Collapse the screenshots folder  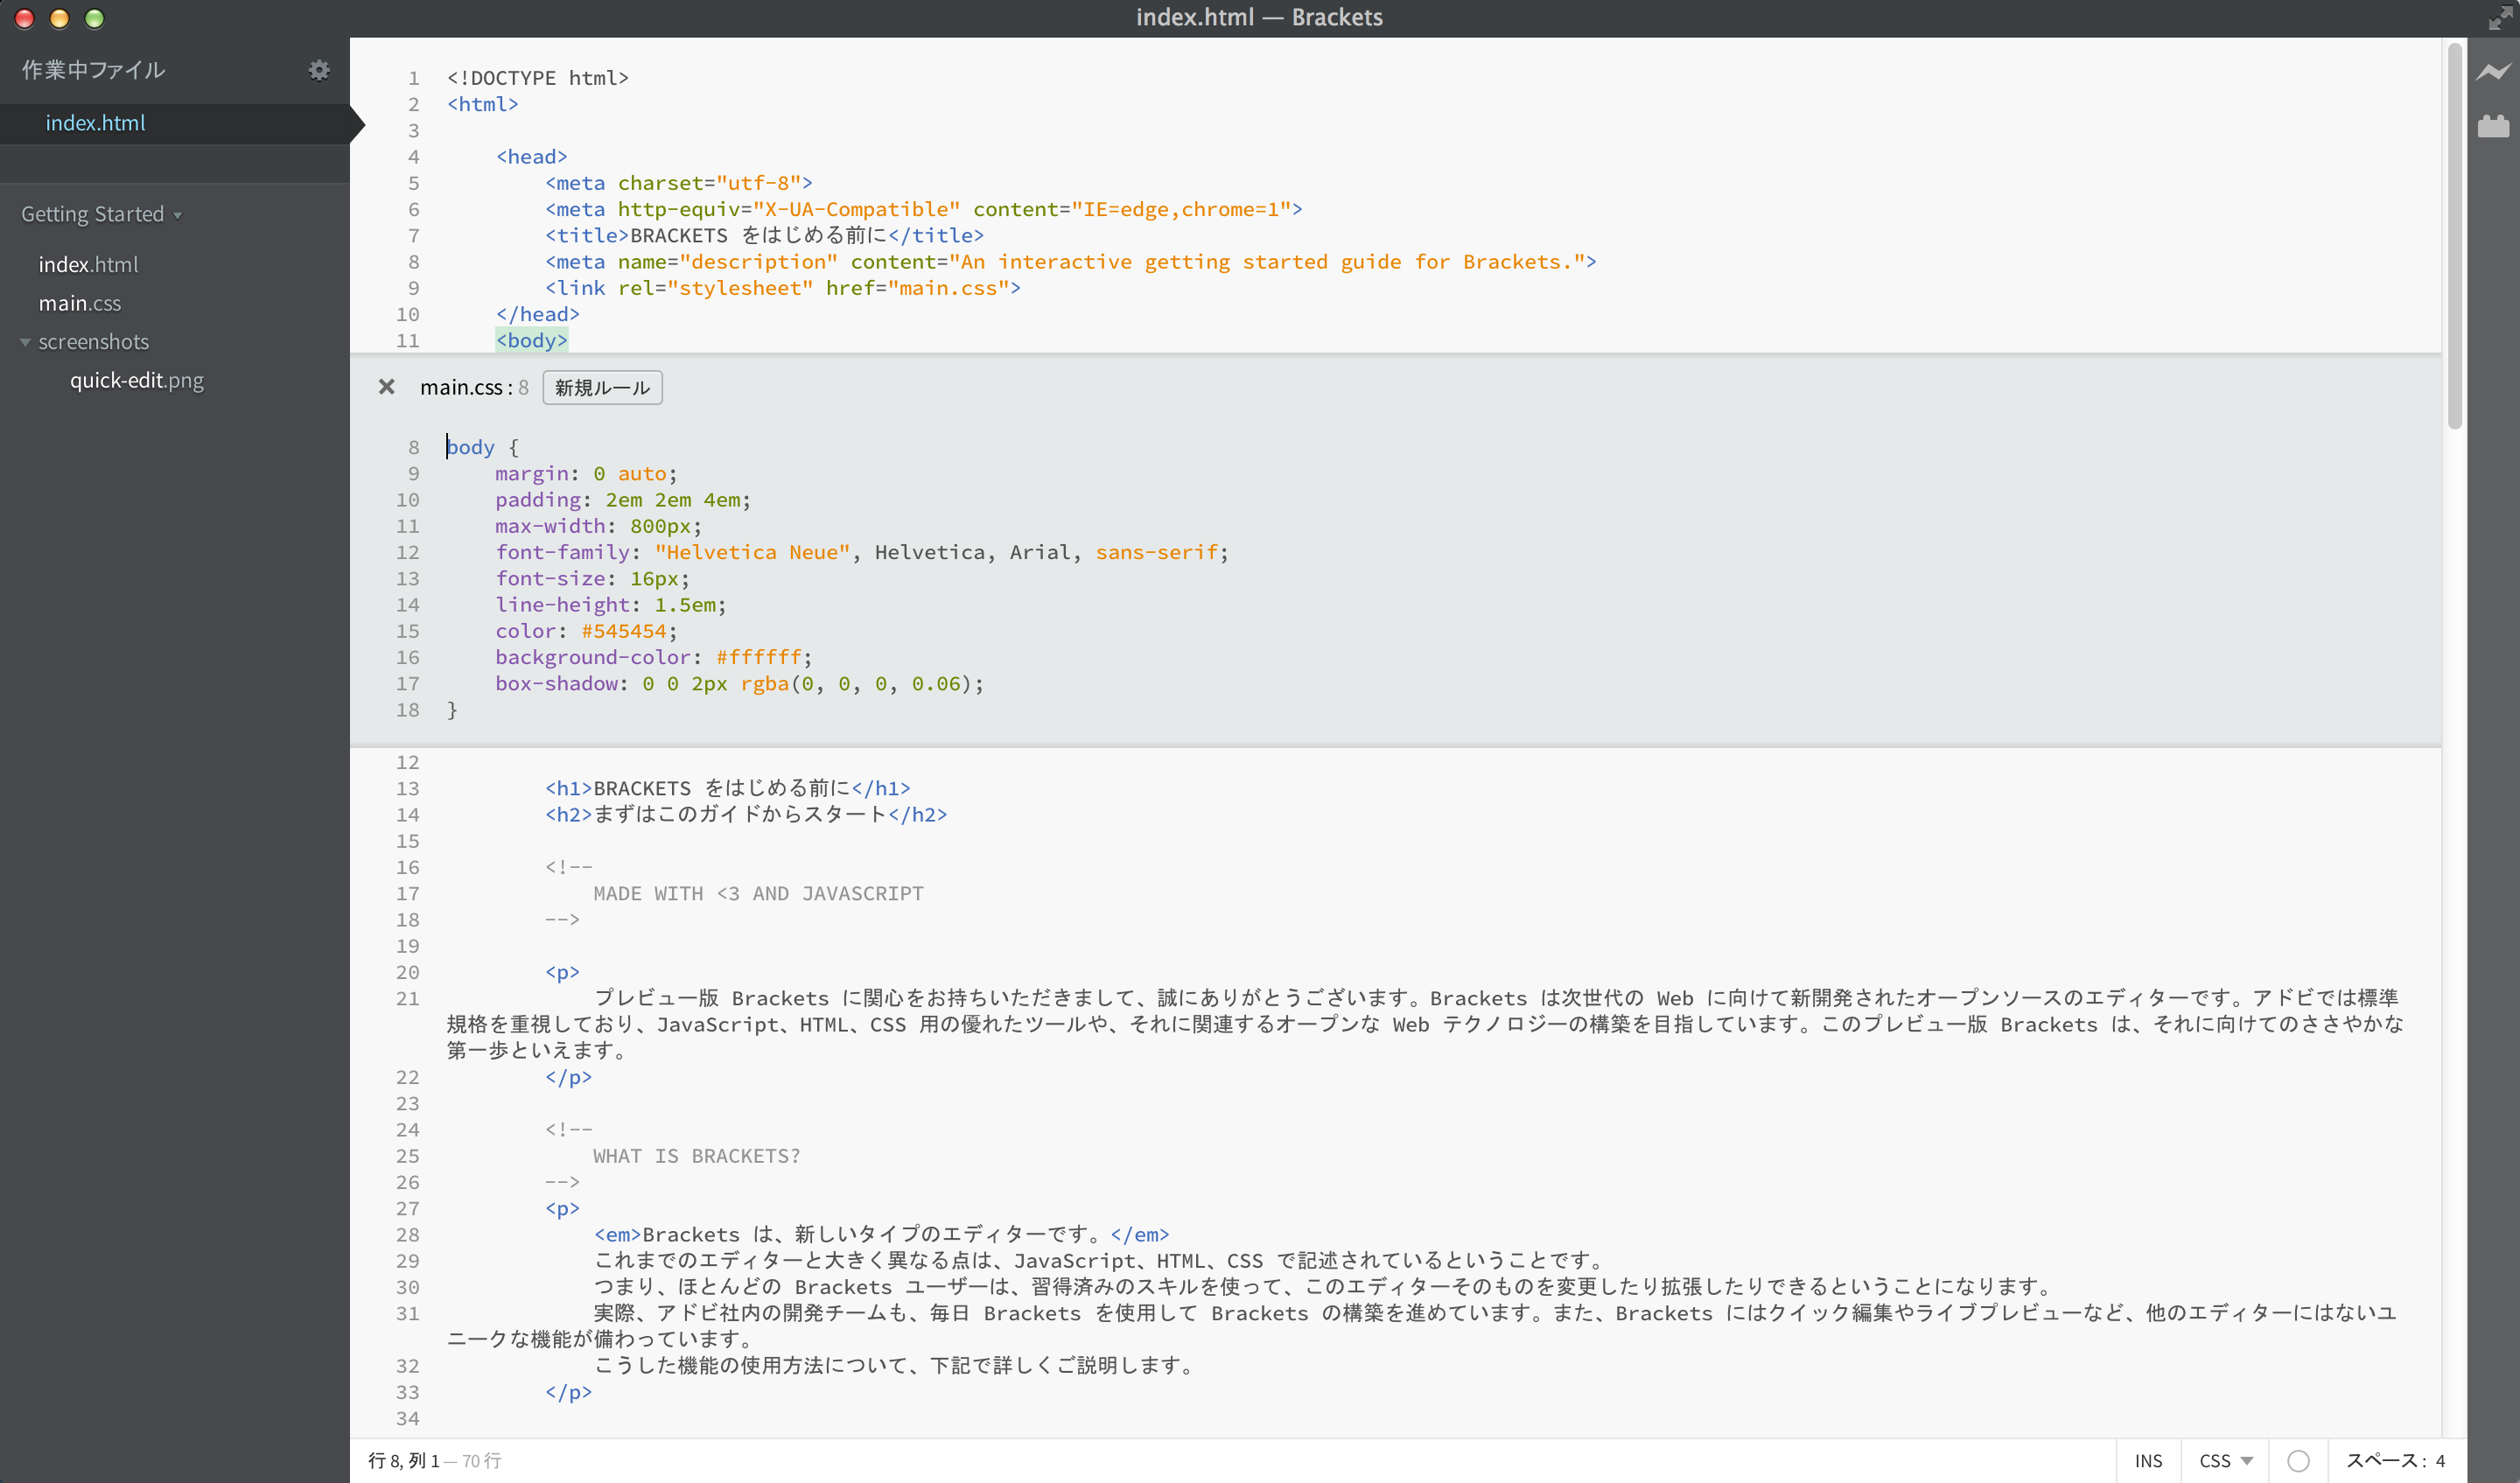pyautogui.click(x=26, y=342)
